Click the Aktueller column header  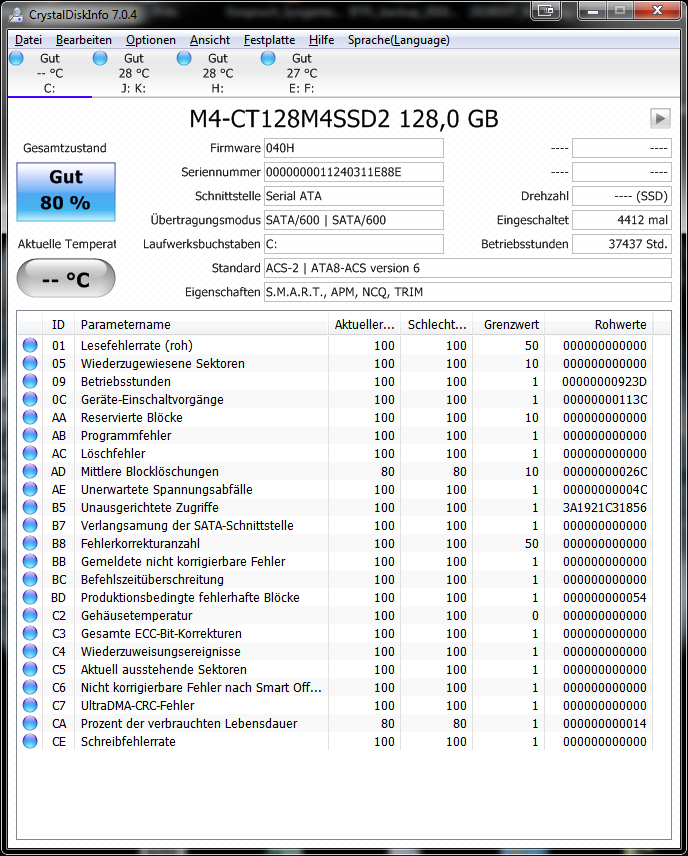pos(364,324)
